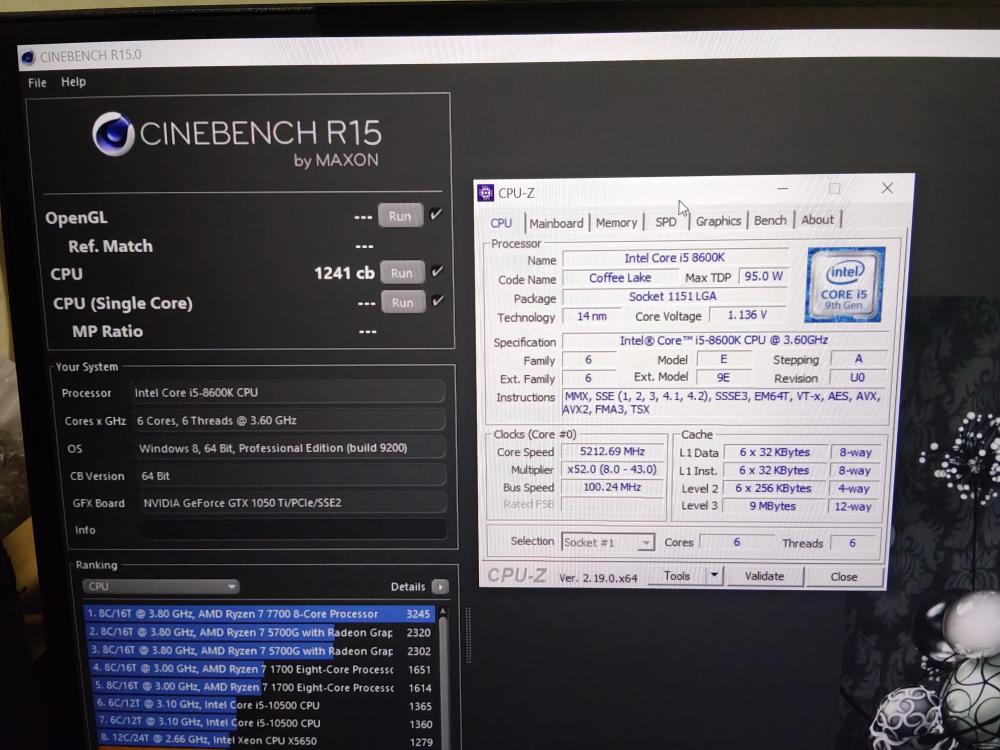Click the CPU-Z title bar icon
The width and height of the screenshot is (1000, 750).
click(x=486, y=193)
